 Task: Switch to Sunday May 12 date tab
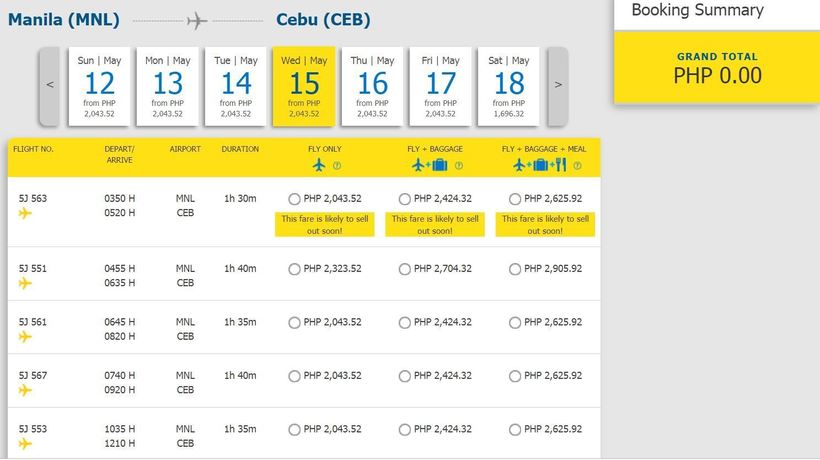point(99,87)
